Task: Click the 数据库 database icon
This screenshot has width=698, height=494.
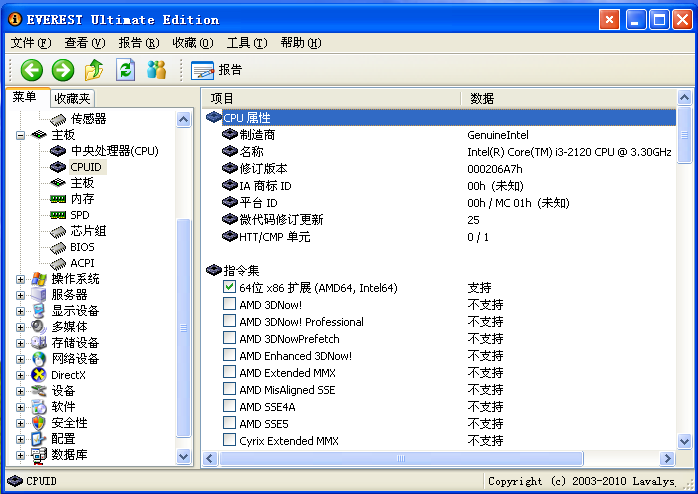Action: pos(39,455)
